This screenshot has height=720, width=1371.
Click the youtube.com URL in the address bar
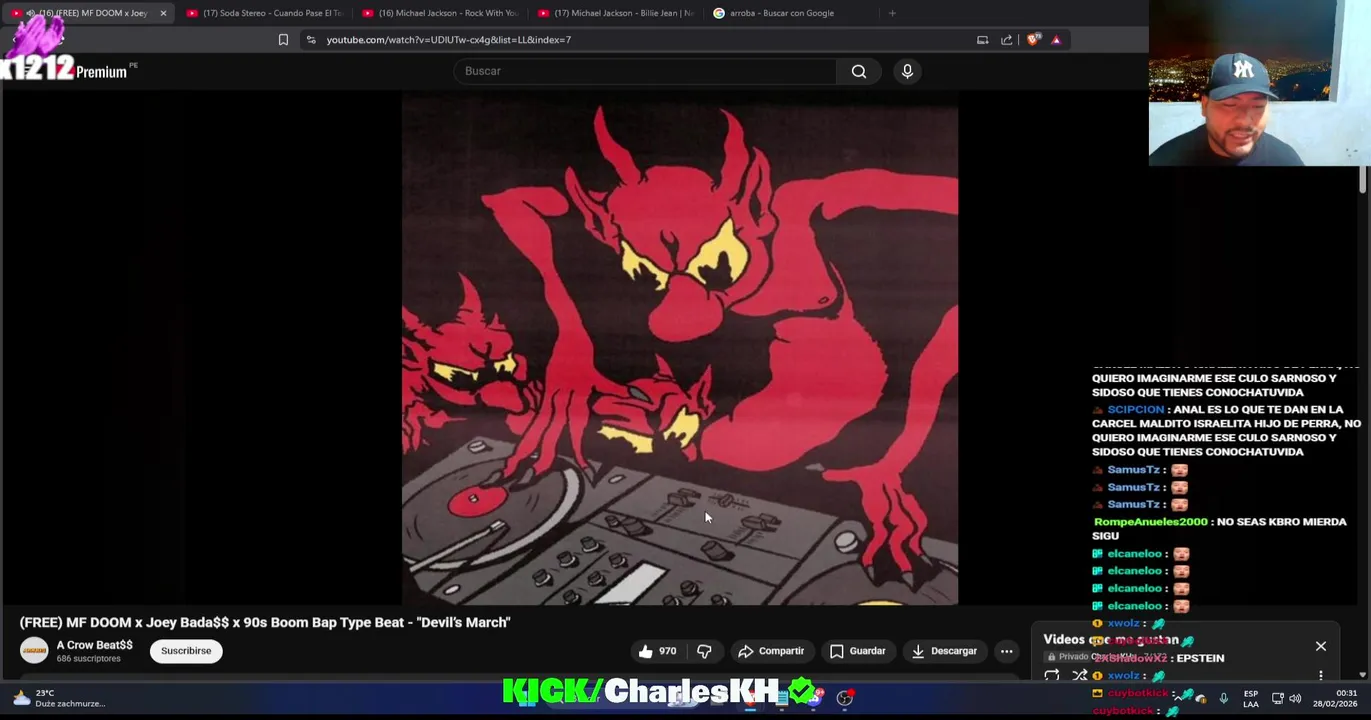[448, 40]
